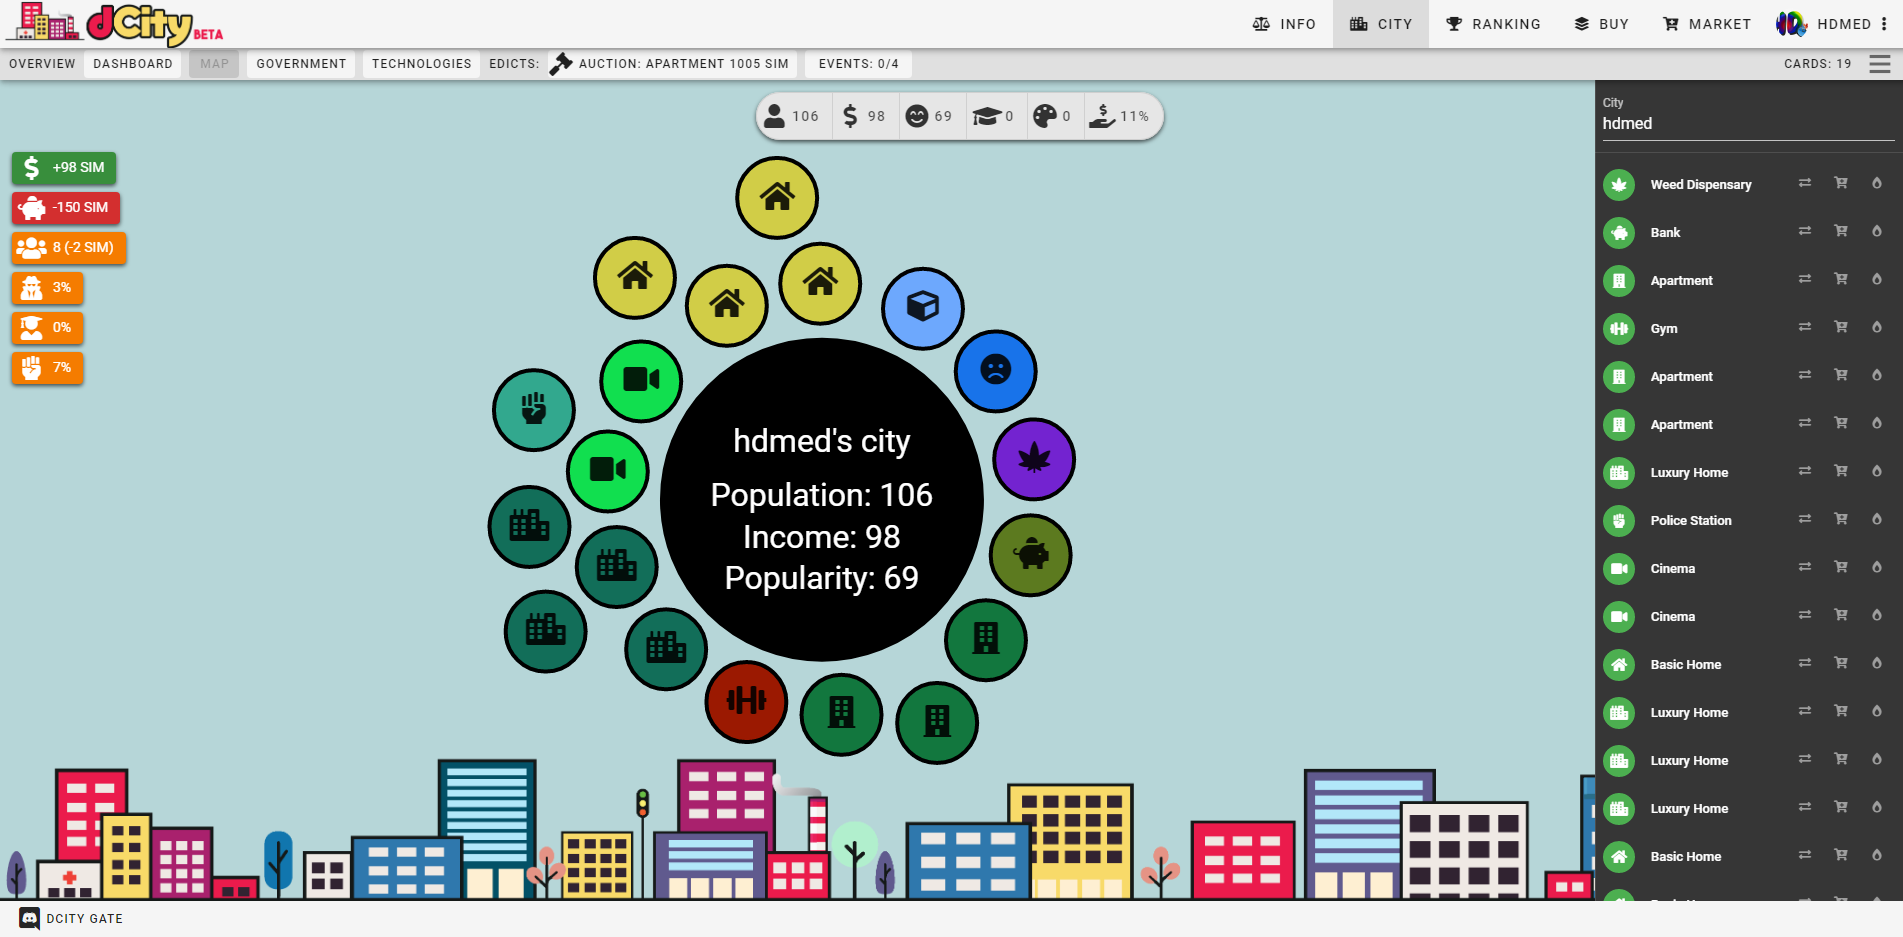Image resolution: width=1903 pixels, height=937 pixels.
Task: Click the 11% tax stat
Action: click(x=1121, y=117)
